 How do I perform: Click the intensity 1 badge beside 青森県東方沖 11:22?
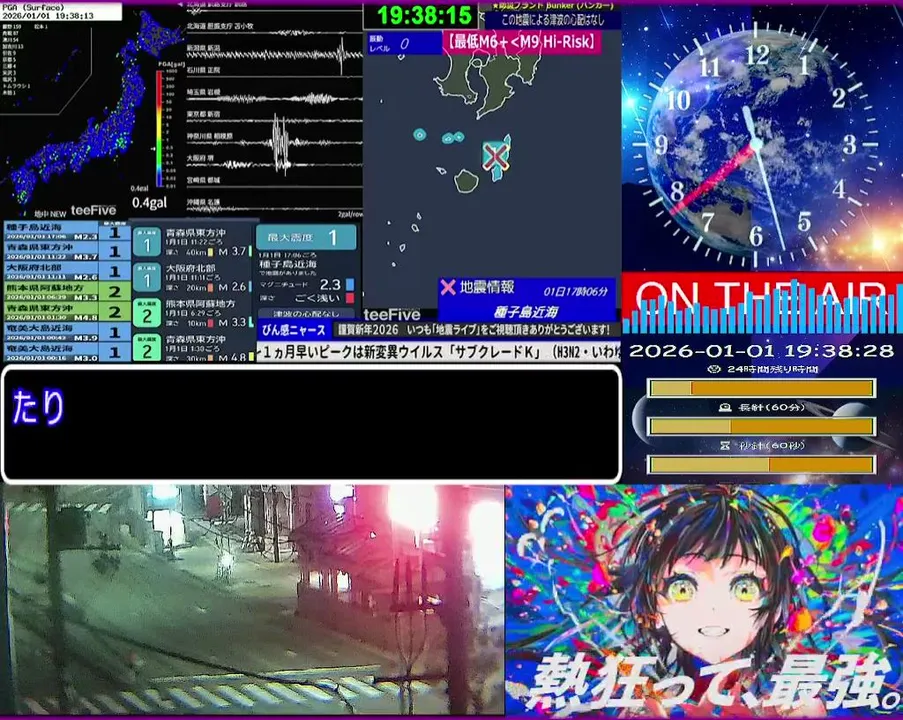point(146,242)
